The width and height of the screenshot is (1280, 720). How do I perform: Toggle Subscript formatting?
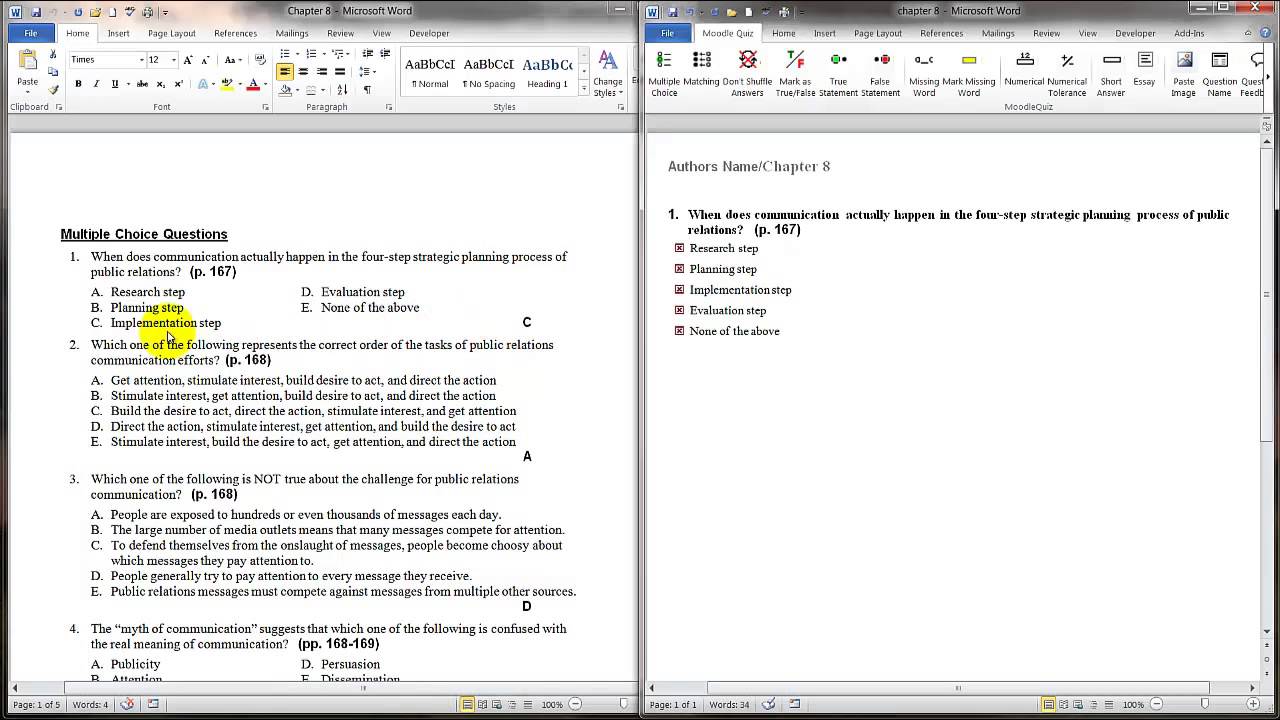click(160, 84)
